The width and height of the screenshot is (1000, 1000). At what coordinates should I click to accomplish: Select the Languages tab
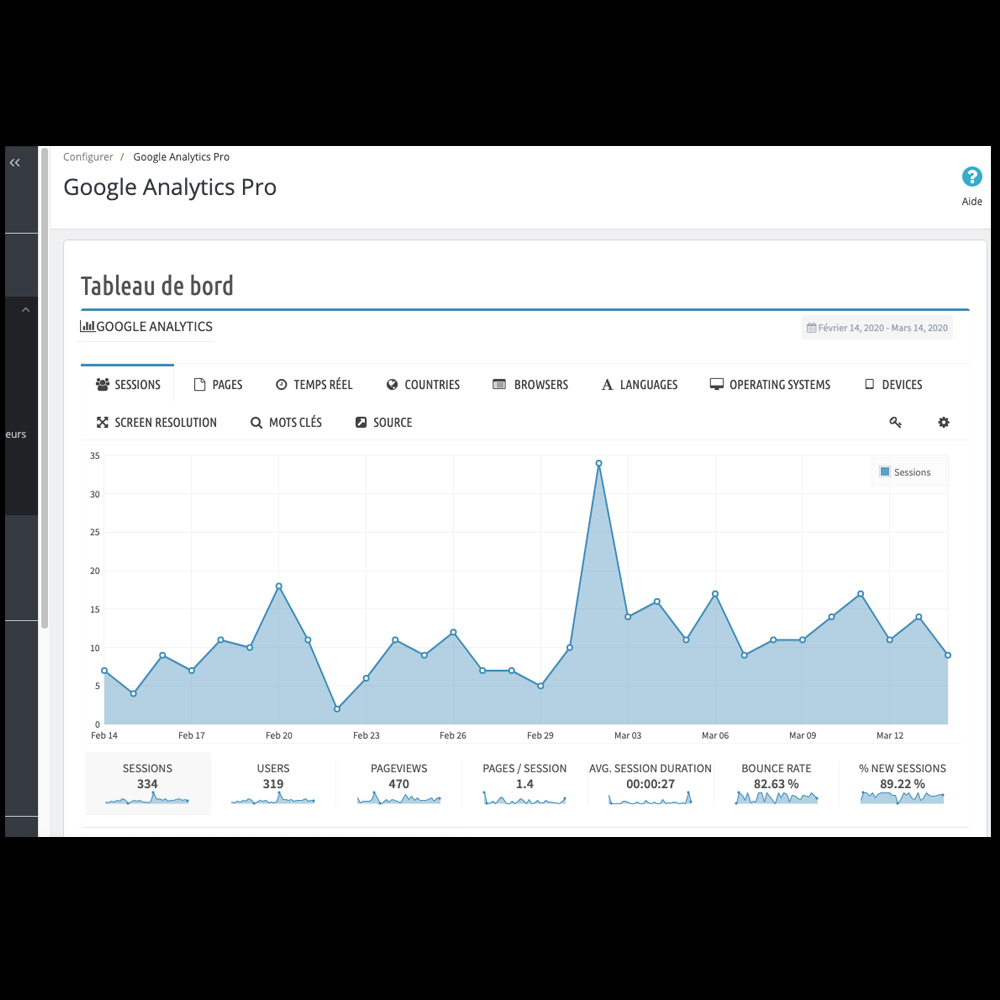click(x=639, y=385)
